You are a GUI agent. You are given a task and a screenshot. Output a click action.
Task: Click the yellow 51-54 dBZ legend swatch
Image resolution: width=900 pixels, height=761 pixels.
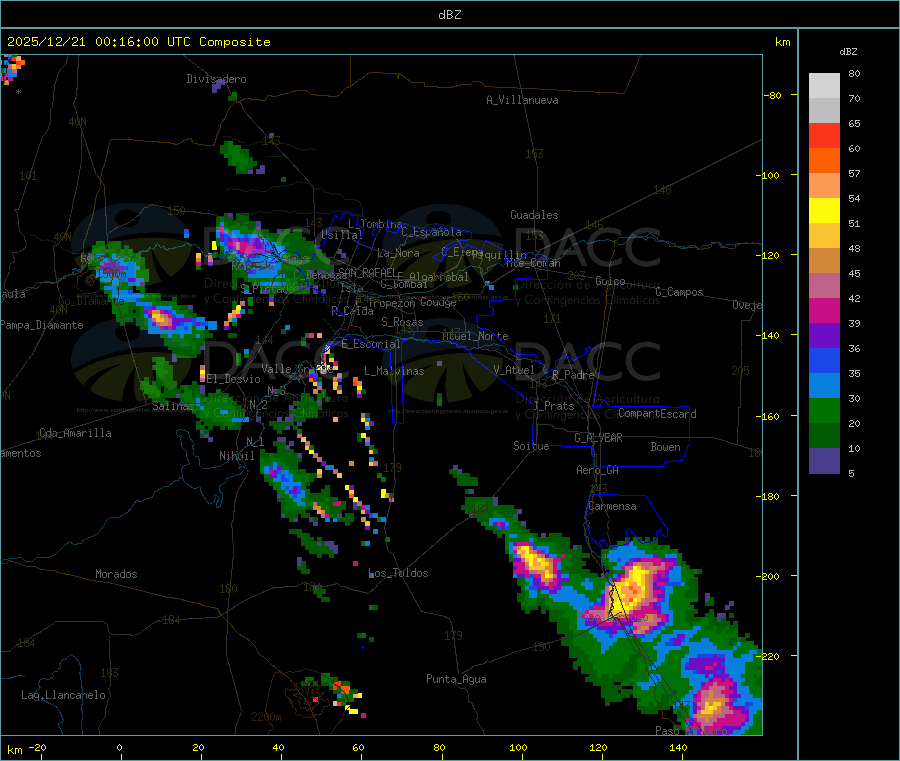(824, 211)
